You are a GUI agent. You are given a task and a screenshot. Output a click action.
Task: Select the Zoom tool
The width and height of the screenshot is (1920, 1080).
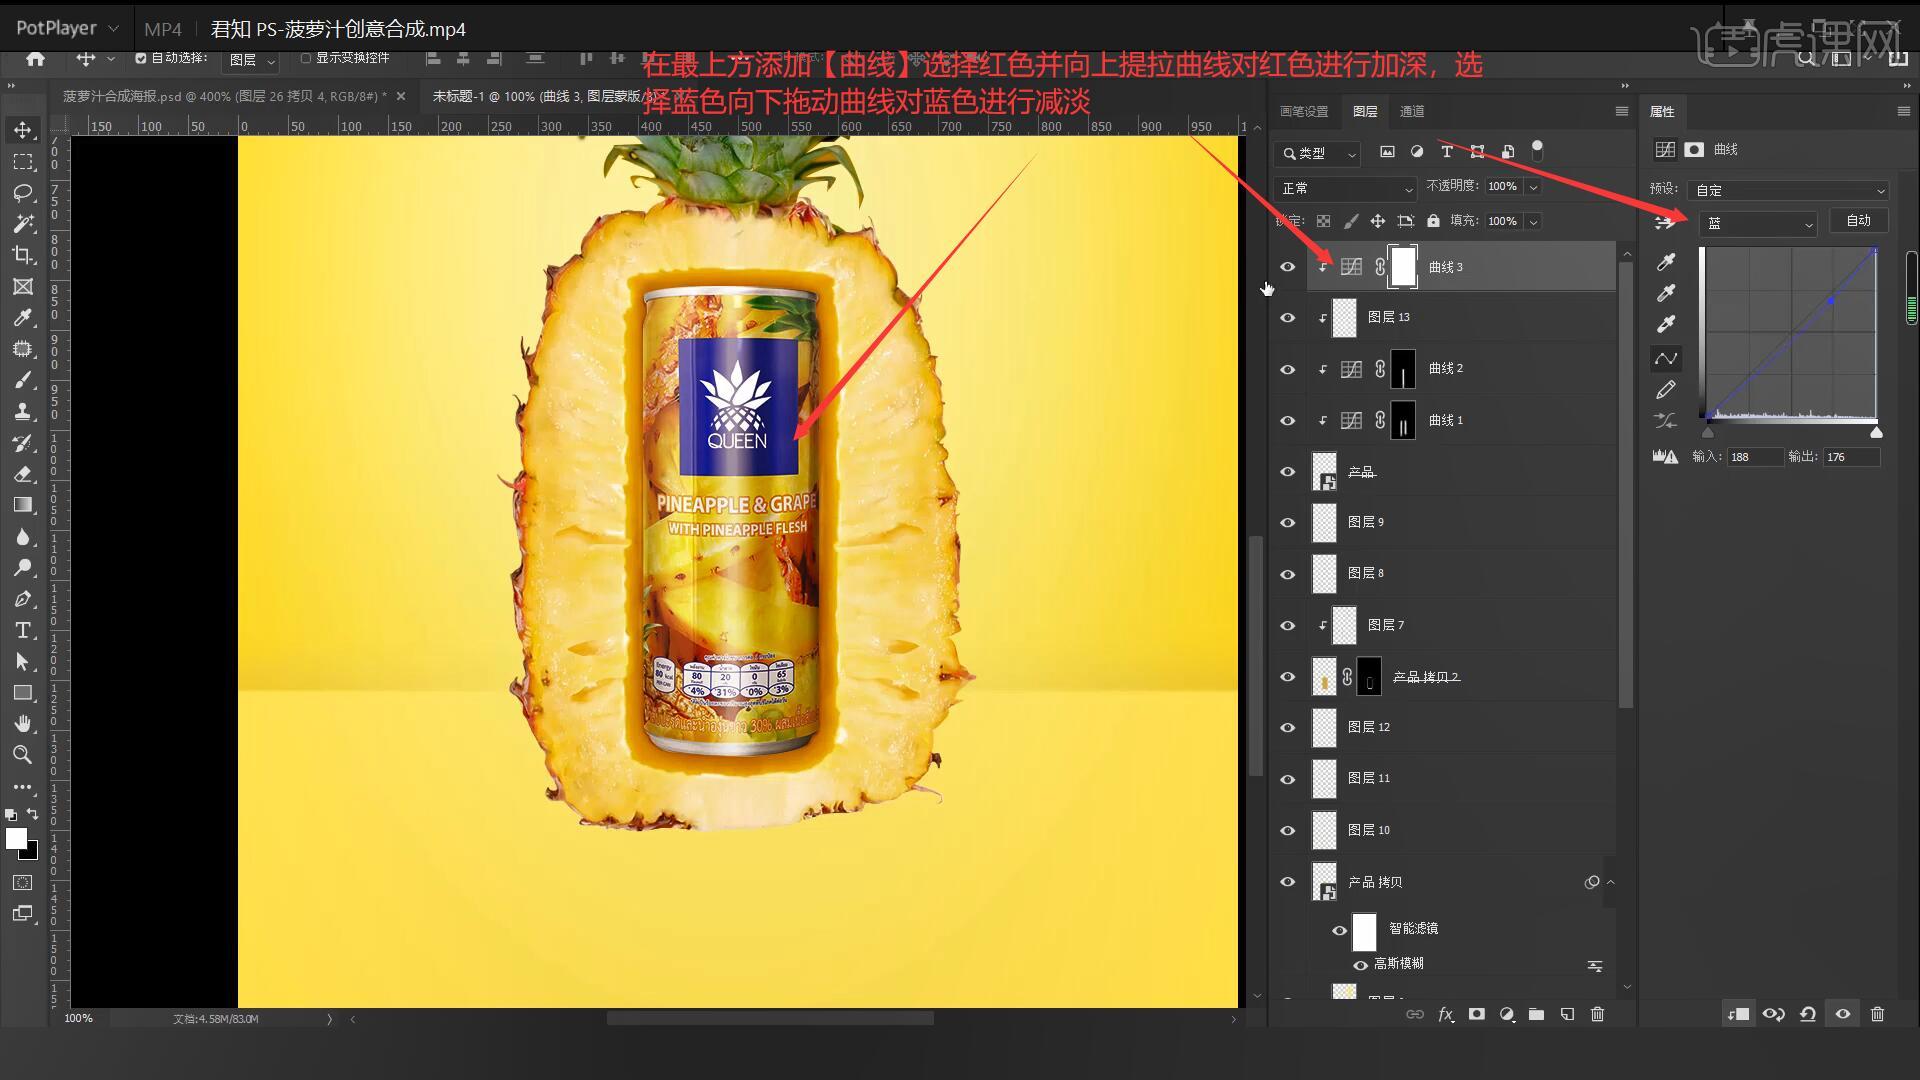[23, 755]
